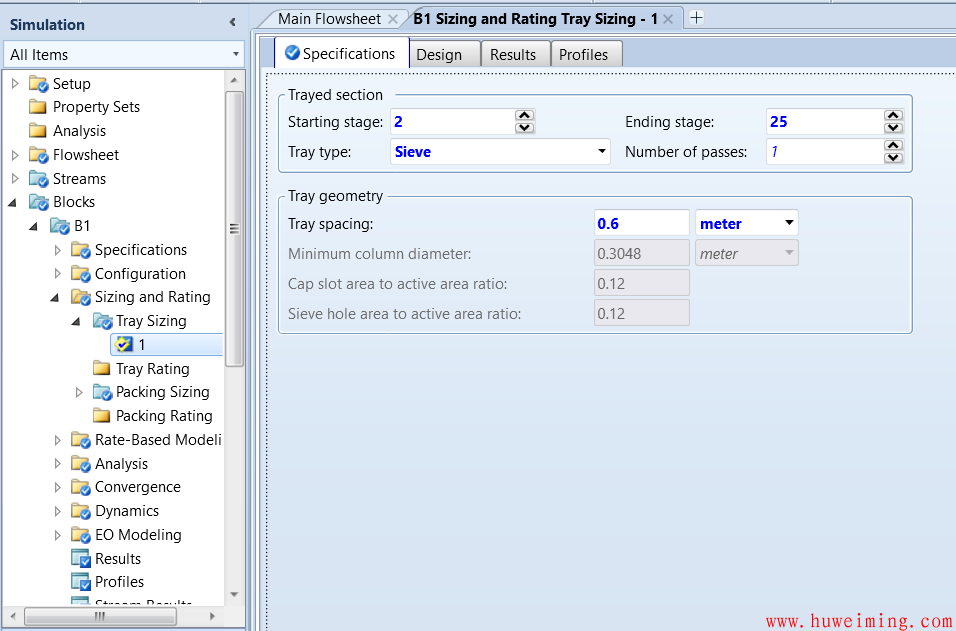Click the Profiles form icon in tree

point(81,582)
